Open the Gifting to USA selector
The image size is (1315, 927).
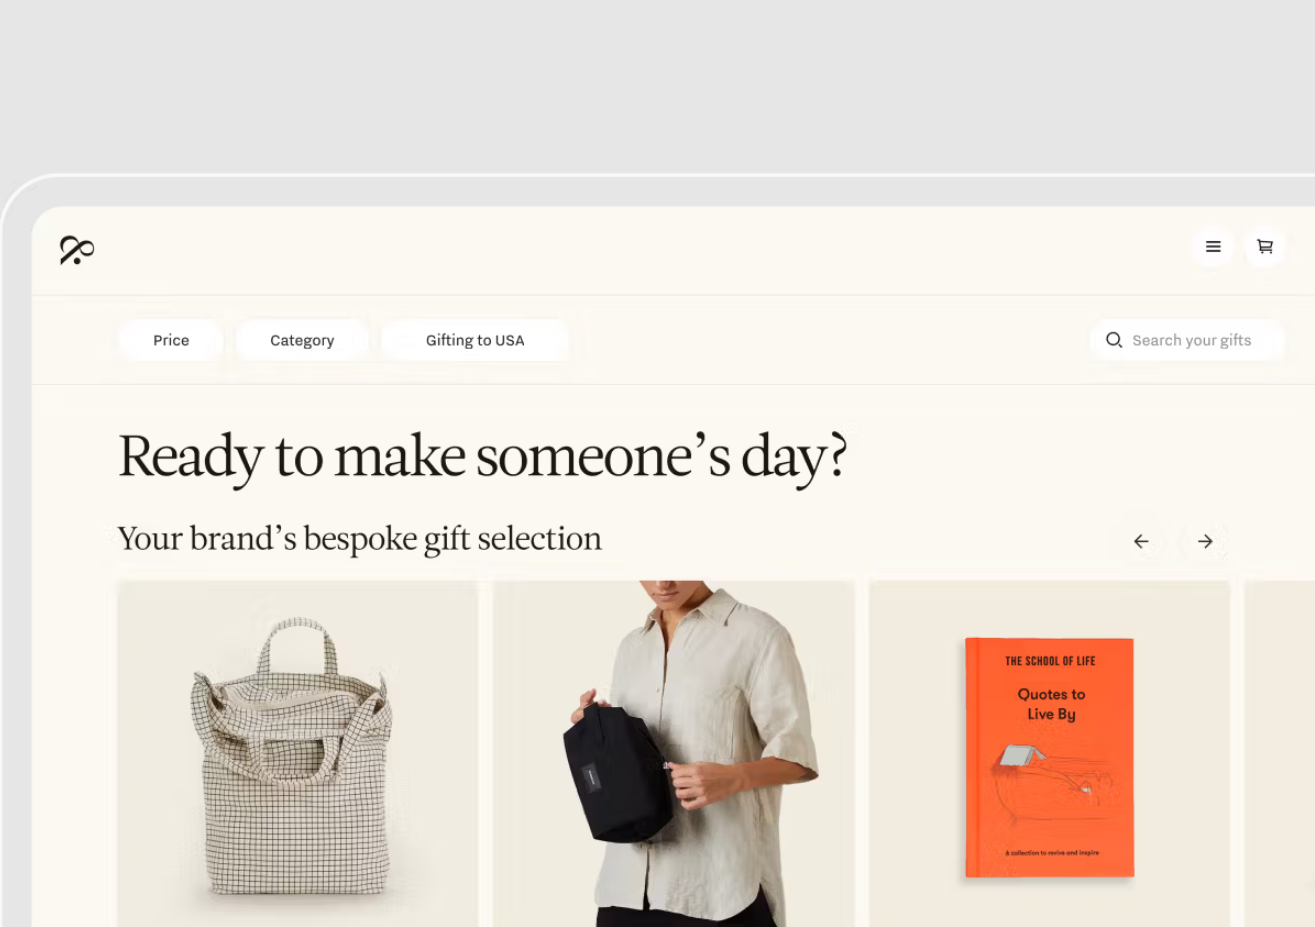click(475, 340)
